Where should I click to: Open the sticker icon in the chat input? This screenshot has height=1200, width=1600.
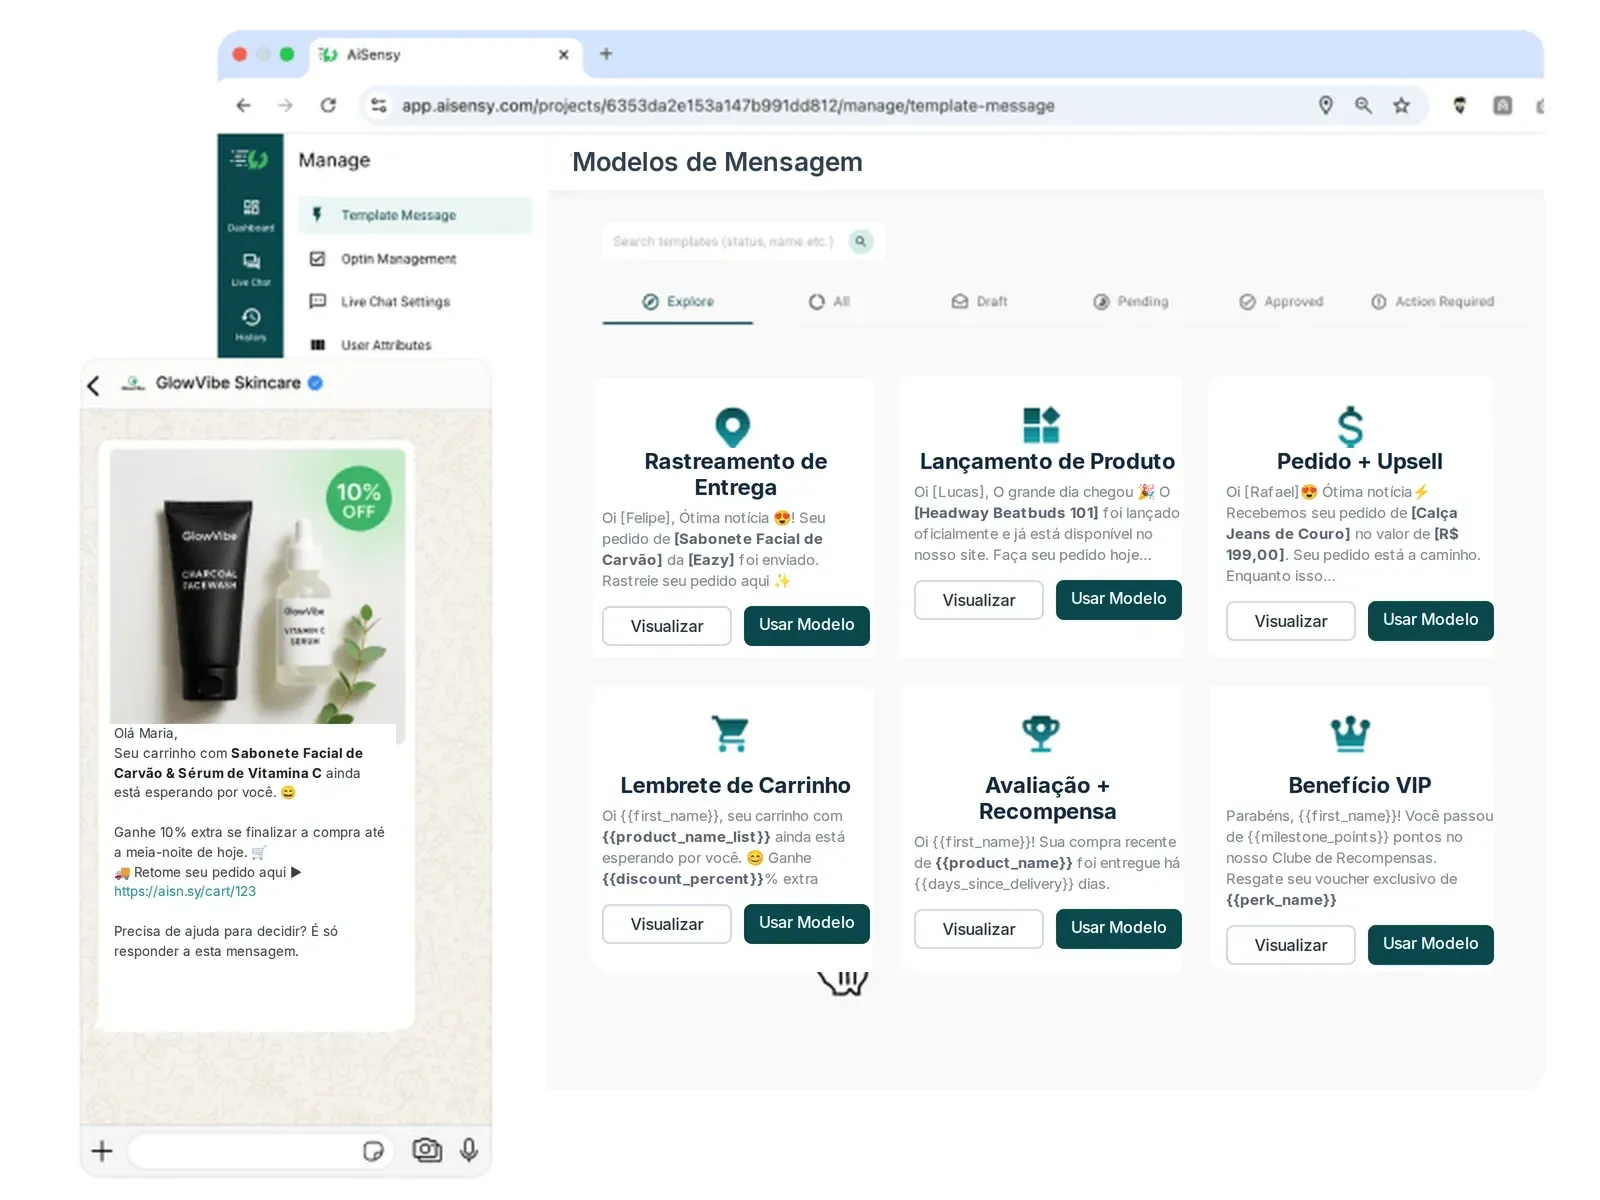(x=373, y=1151)
